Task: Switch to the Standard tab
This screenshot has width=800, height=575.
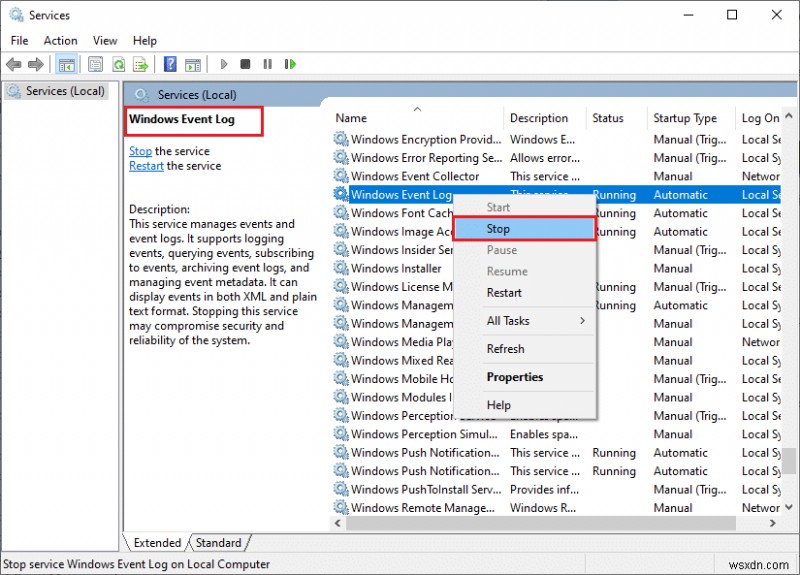Action: tap(218, 543)
